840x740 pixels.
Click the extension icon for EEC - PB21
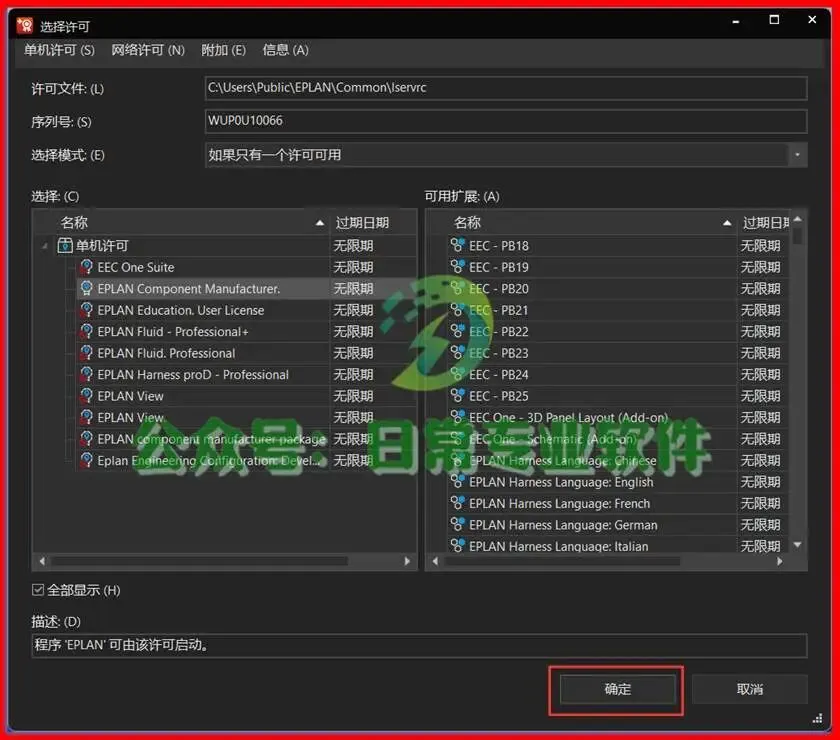point(458,310)
